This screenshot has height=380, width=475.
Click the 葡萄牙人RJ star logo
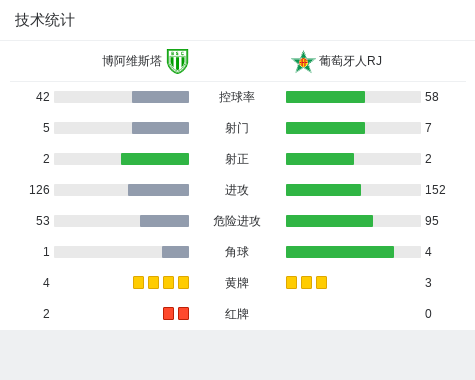pos(303,62)
